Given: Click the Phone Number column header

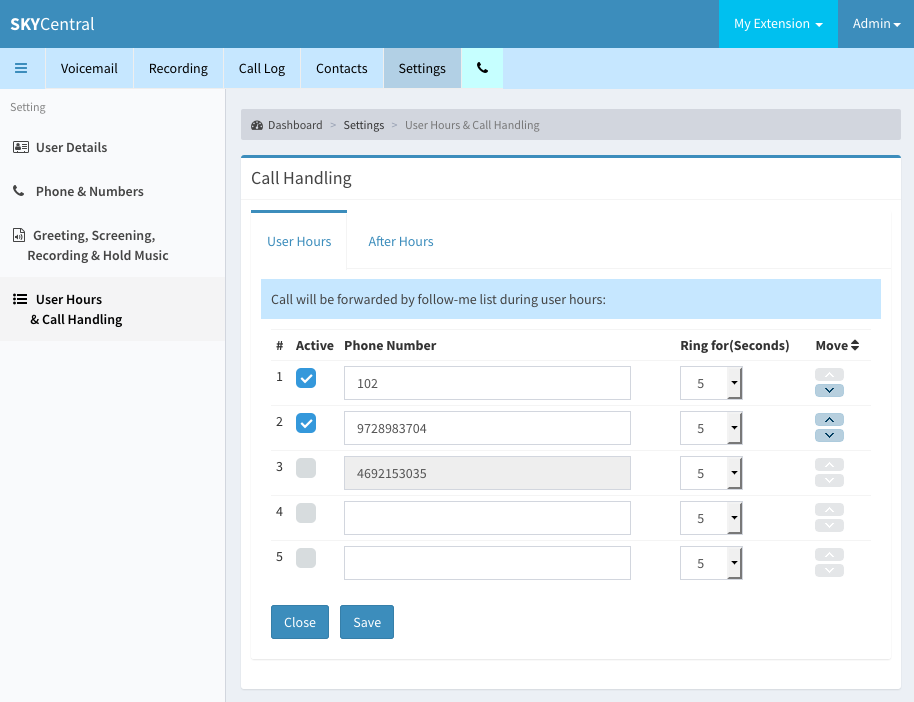Looking at the screenshot, I should [x=390, y=345].
